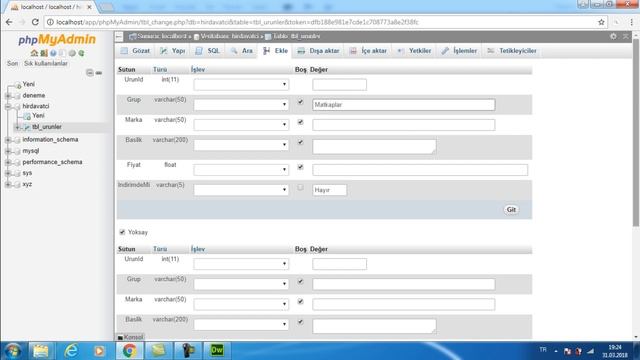Image resolution: width=640 pixels, height=360 pixels.
Task: Expand the information_schema database node
Action: tap(8, 140)
